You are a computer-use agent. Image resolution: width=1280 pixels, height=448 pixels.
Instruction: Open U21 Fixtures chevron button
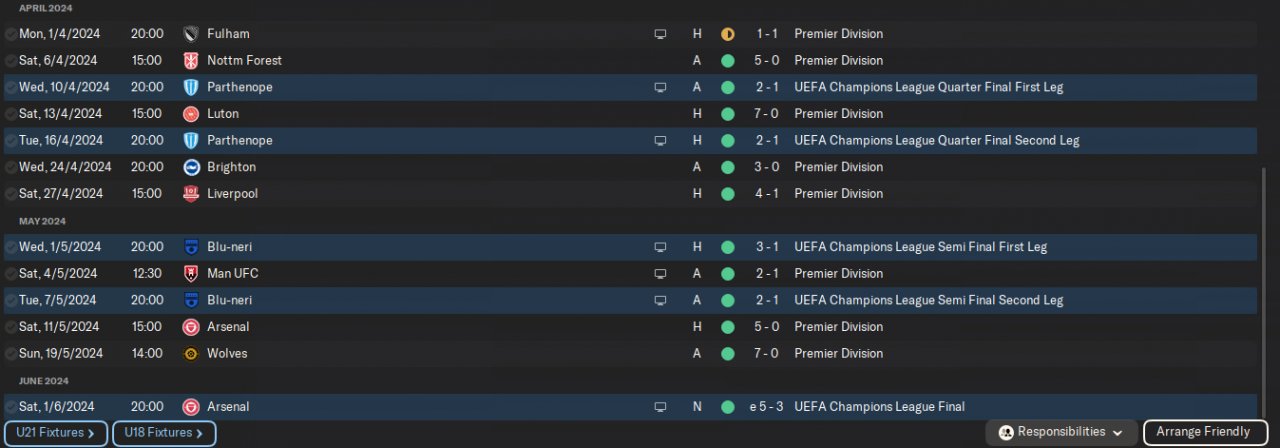[55, 433]
